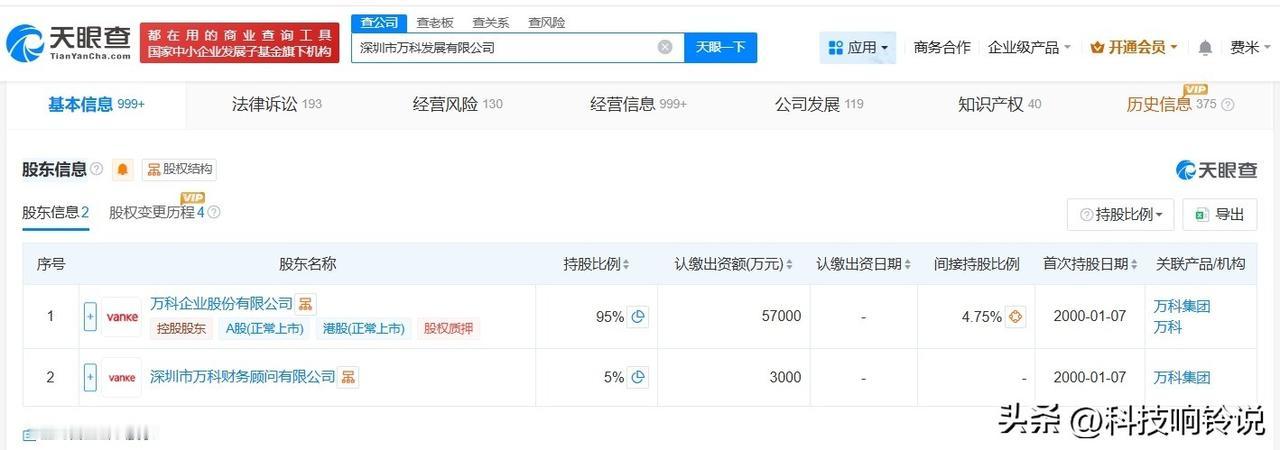Switch to the 历史信息 tab
1280x450 pixels.
[1171, 104]
